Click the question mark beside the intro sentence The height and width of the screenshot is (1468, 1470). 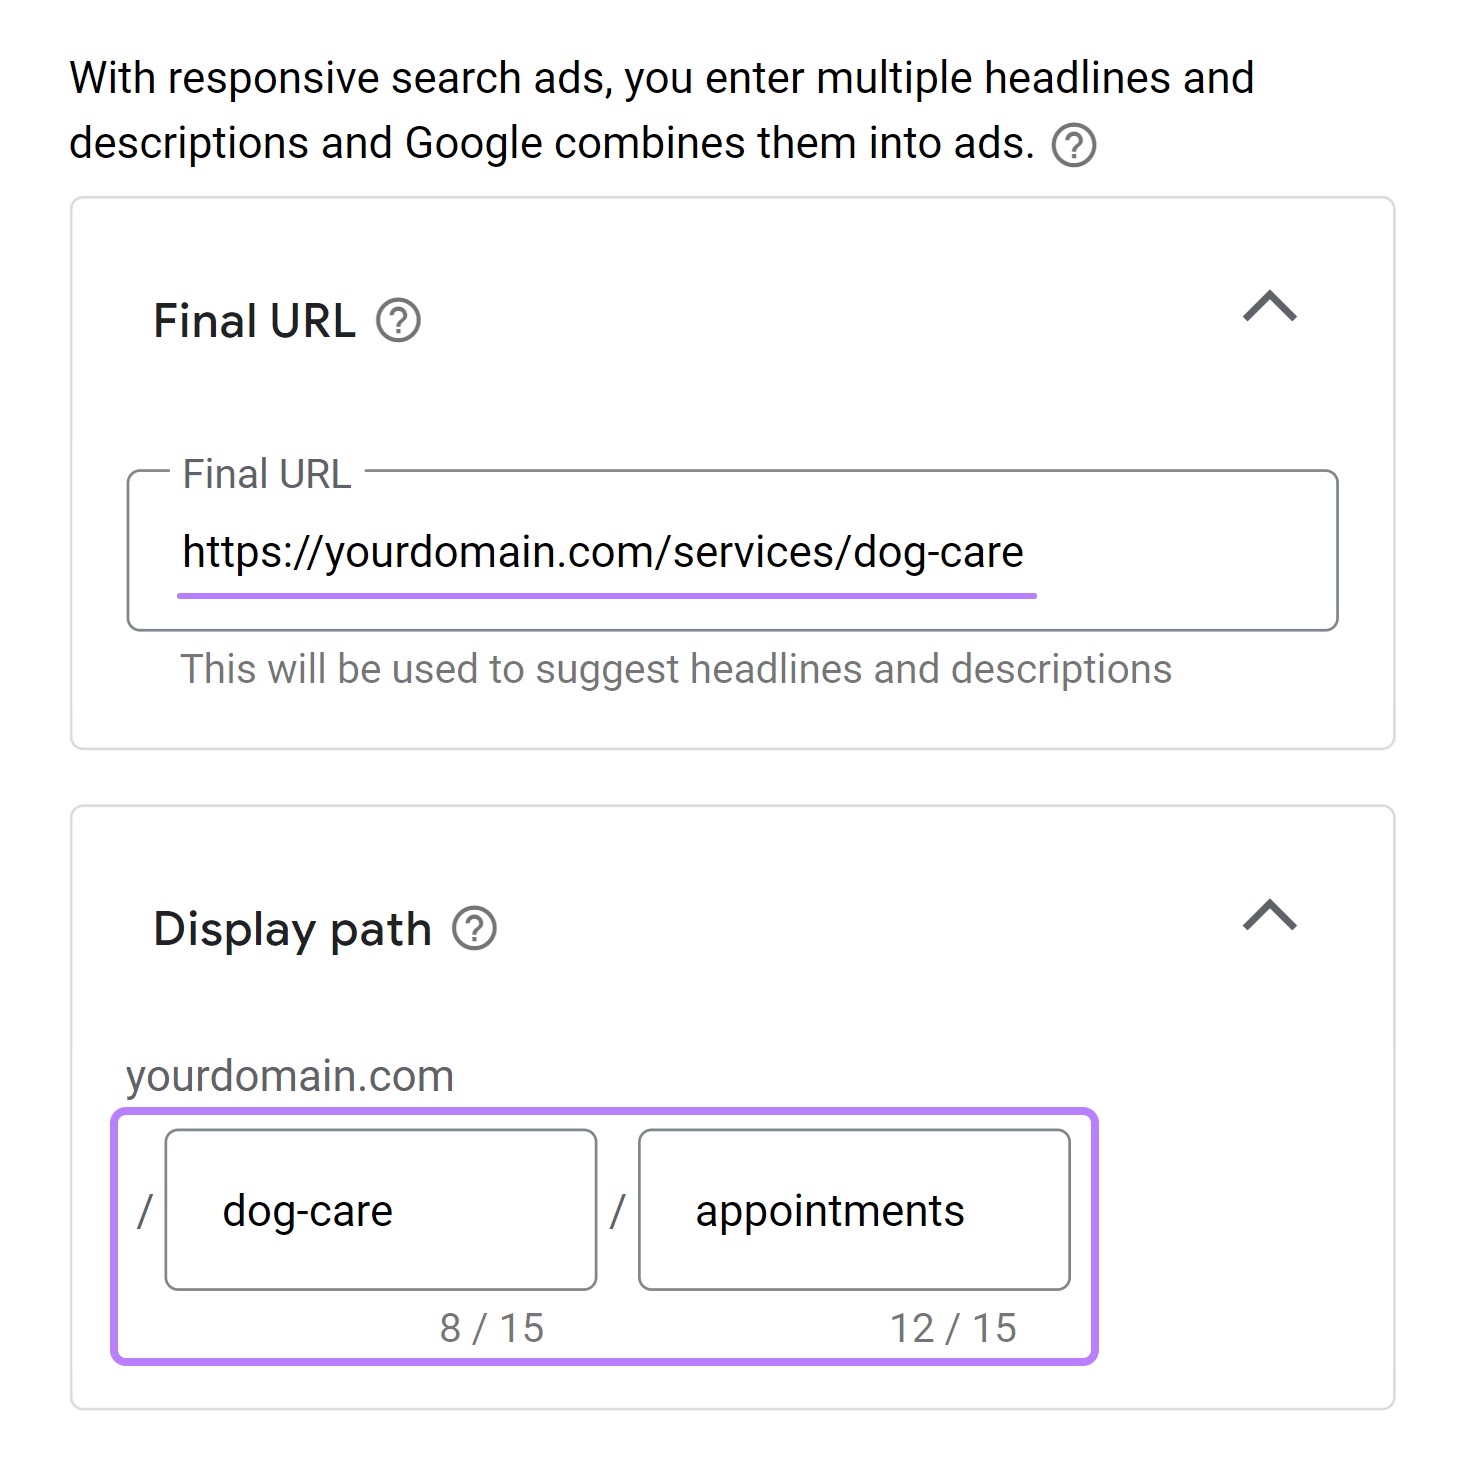(1075, 144)
